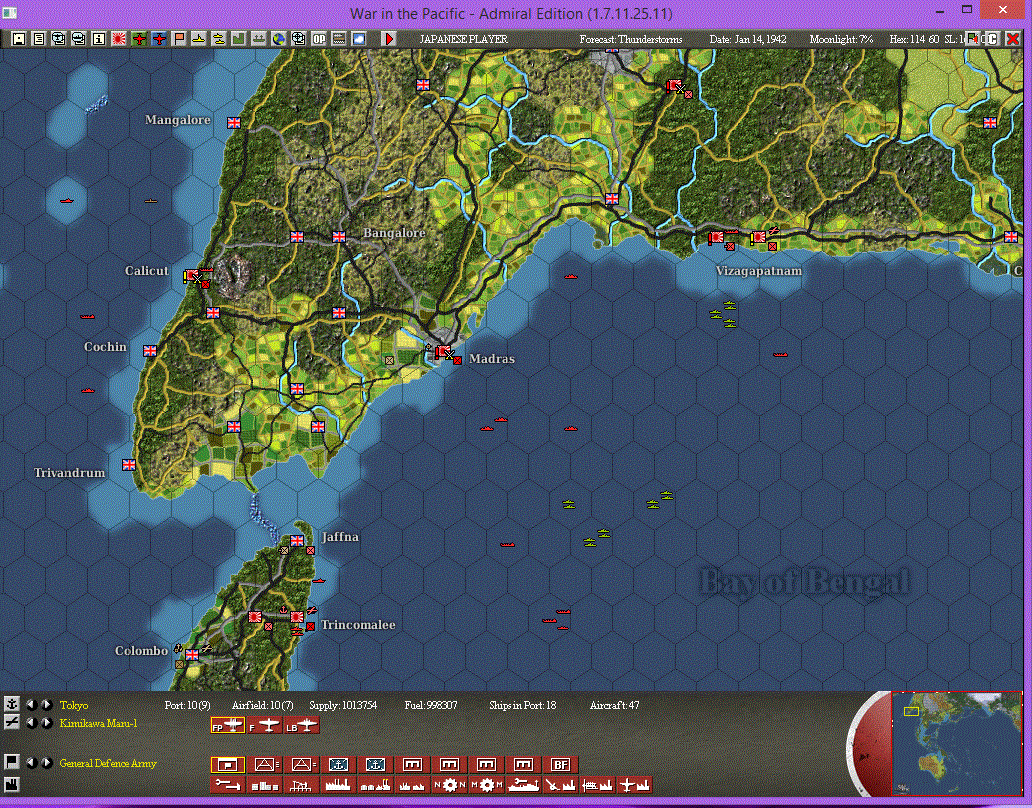This screenshot has width=1032, height=808.
Task: Click the green factory toolbar icon
Action: point(238,39)
